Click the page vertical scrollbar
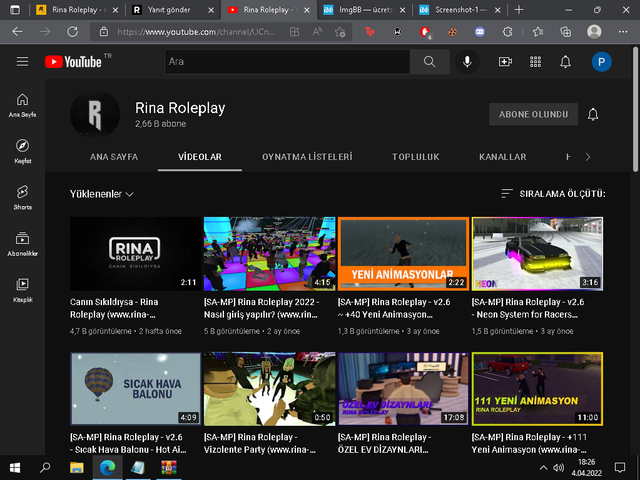The height and width of the screenshot is (480, 640). coord(636,109)
